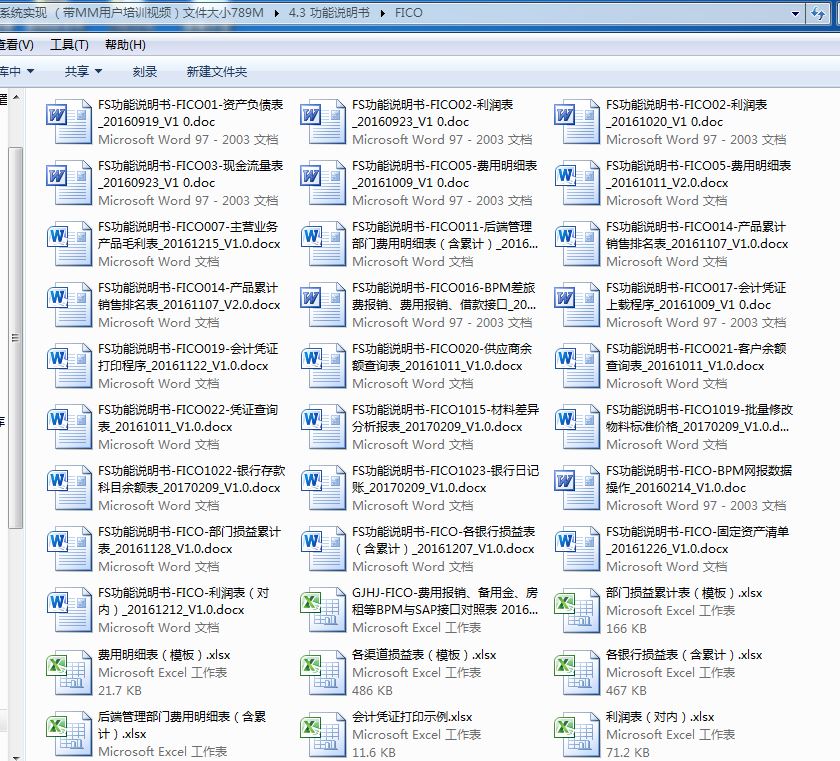Open the address bar history dropdown arrow
The height and width of the screenshot is (761, 840).
pyautogui.click(x=796, y=13)
